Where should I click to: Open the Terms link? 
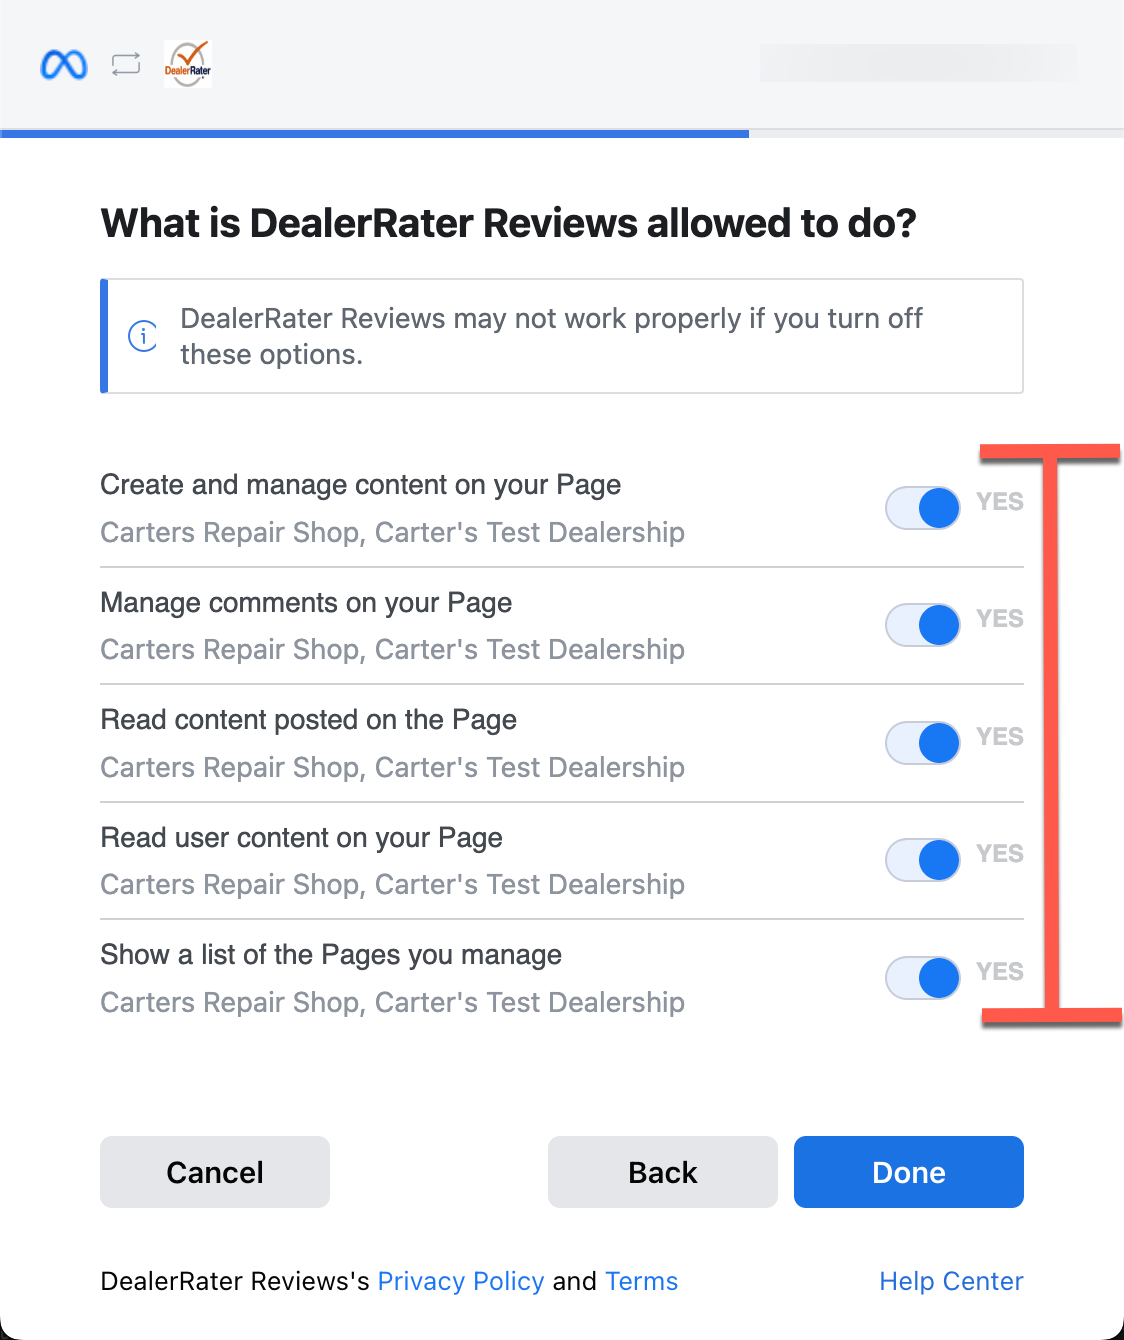point(642,1281)
